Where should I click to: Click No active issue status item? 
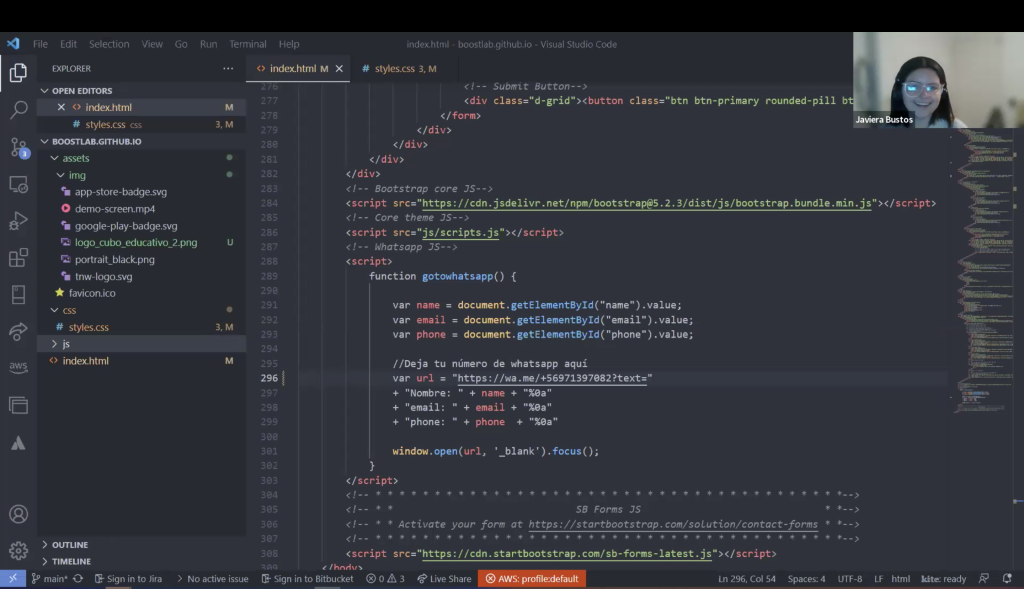coord(212,579)
